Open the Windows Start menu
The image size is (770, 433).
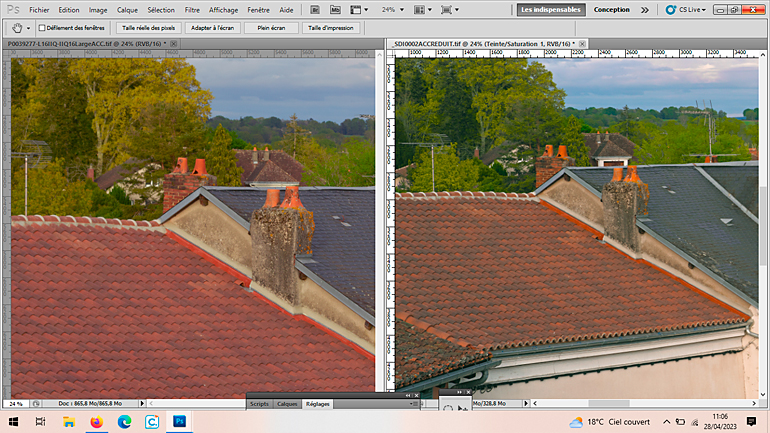(x=13, y=422)
